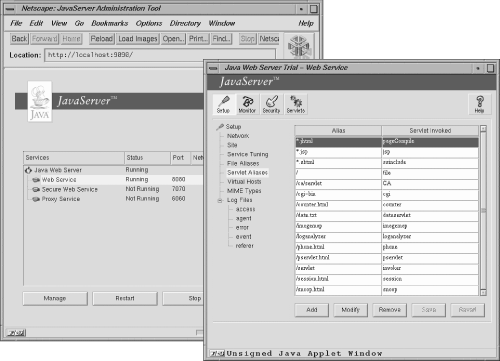Click the Back button in Netscape
The image size is (500, 361).
(x=19, y=39)
